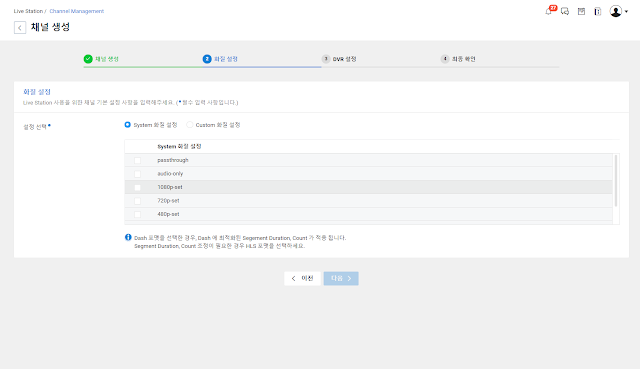The image size is (640, 369).
Task: Select System 화질 설정 radio button
Action: (128, 124)
